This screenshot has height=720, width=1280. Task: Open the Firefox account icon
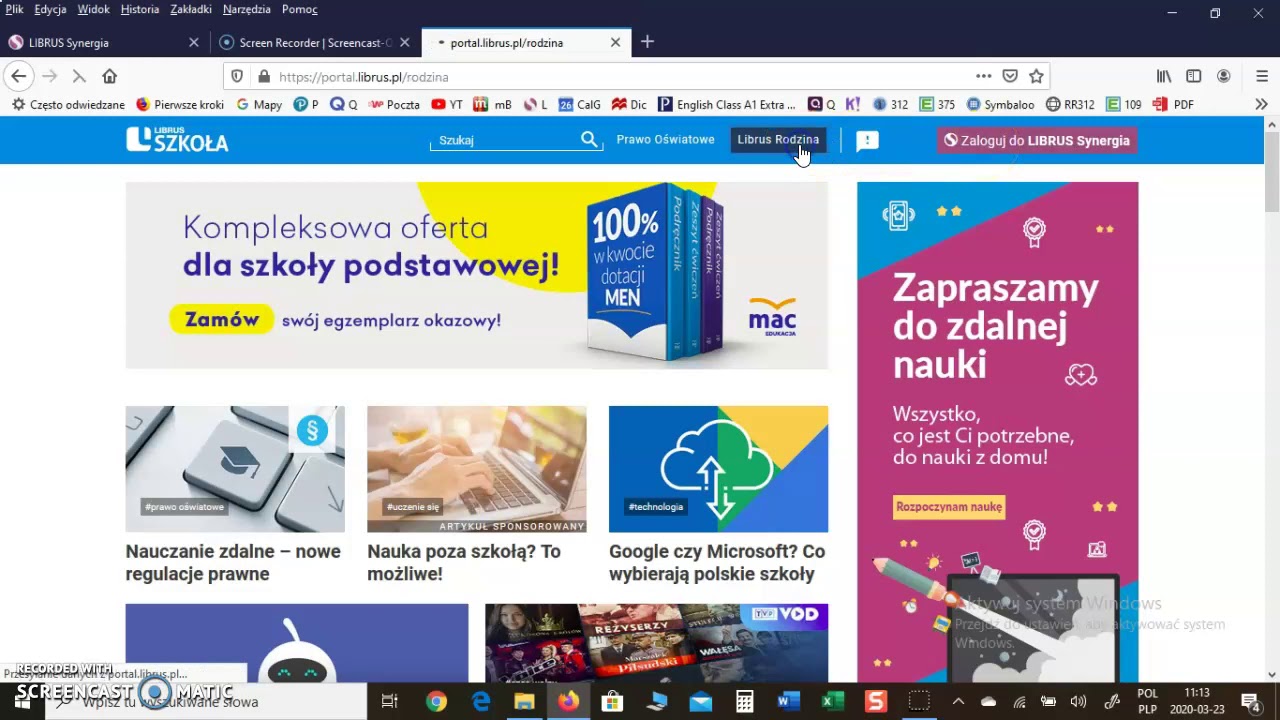[1223, 76]
